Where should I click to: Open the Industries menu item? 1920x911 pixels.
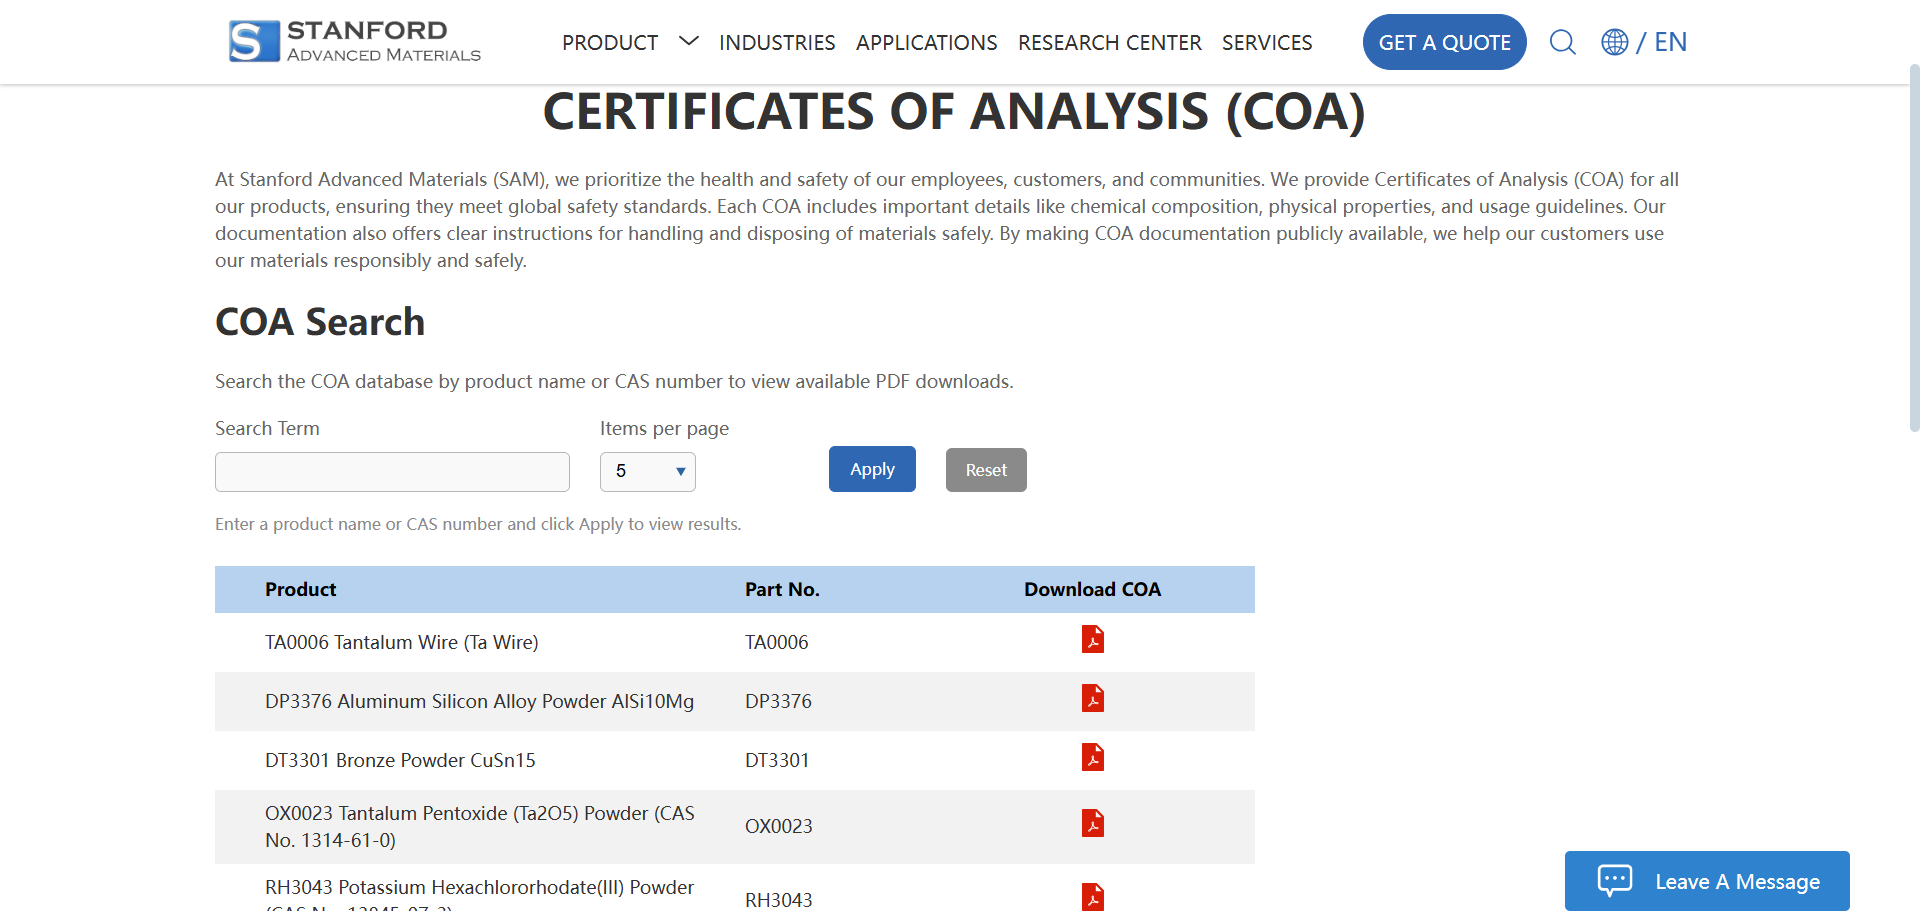[x=777, y=43]
